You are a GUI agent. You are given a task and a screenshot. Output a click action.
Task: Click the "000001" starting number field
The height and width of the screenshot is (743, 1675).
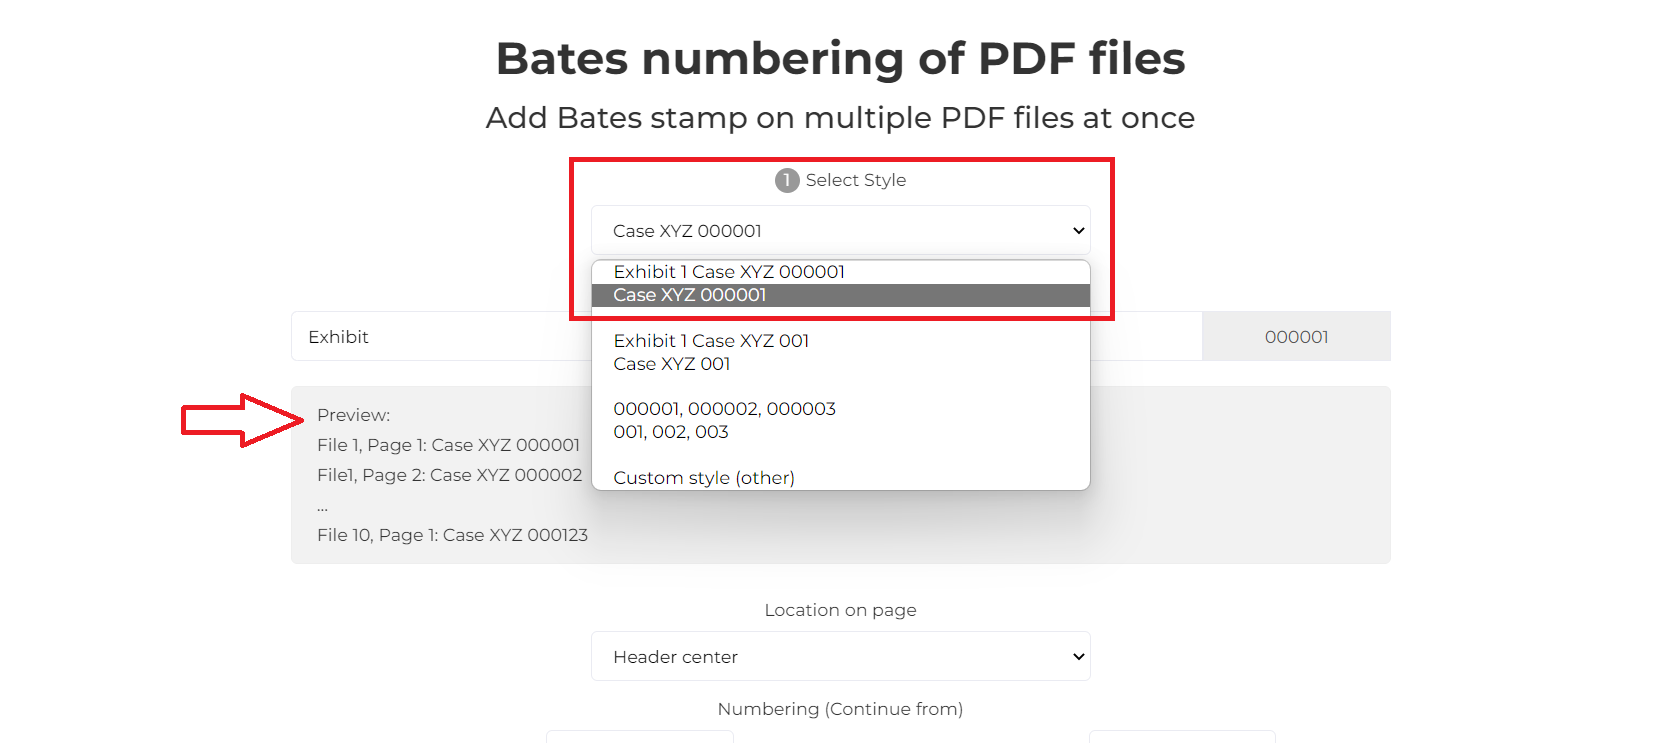click(x=1295, y=336)
